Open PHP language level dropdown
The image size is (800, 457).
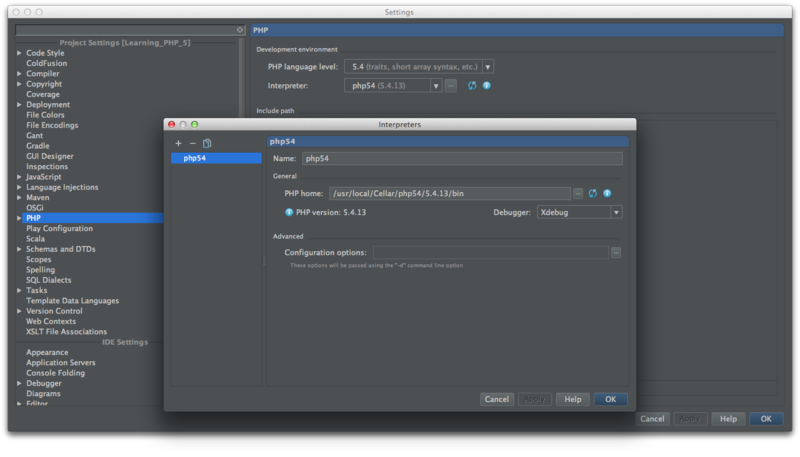coord(419,67)
